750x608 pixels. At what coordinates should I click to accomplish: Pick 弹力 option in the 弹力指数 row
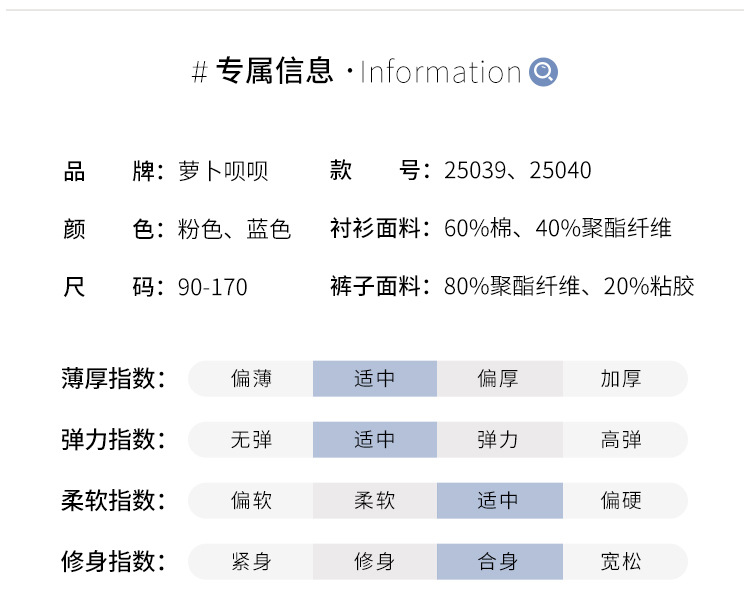[x=498, y=440]
